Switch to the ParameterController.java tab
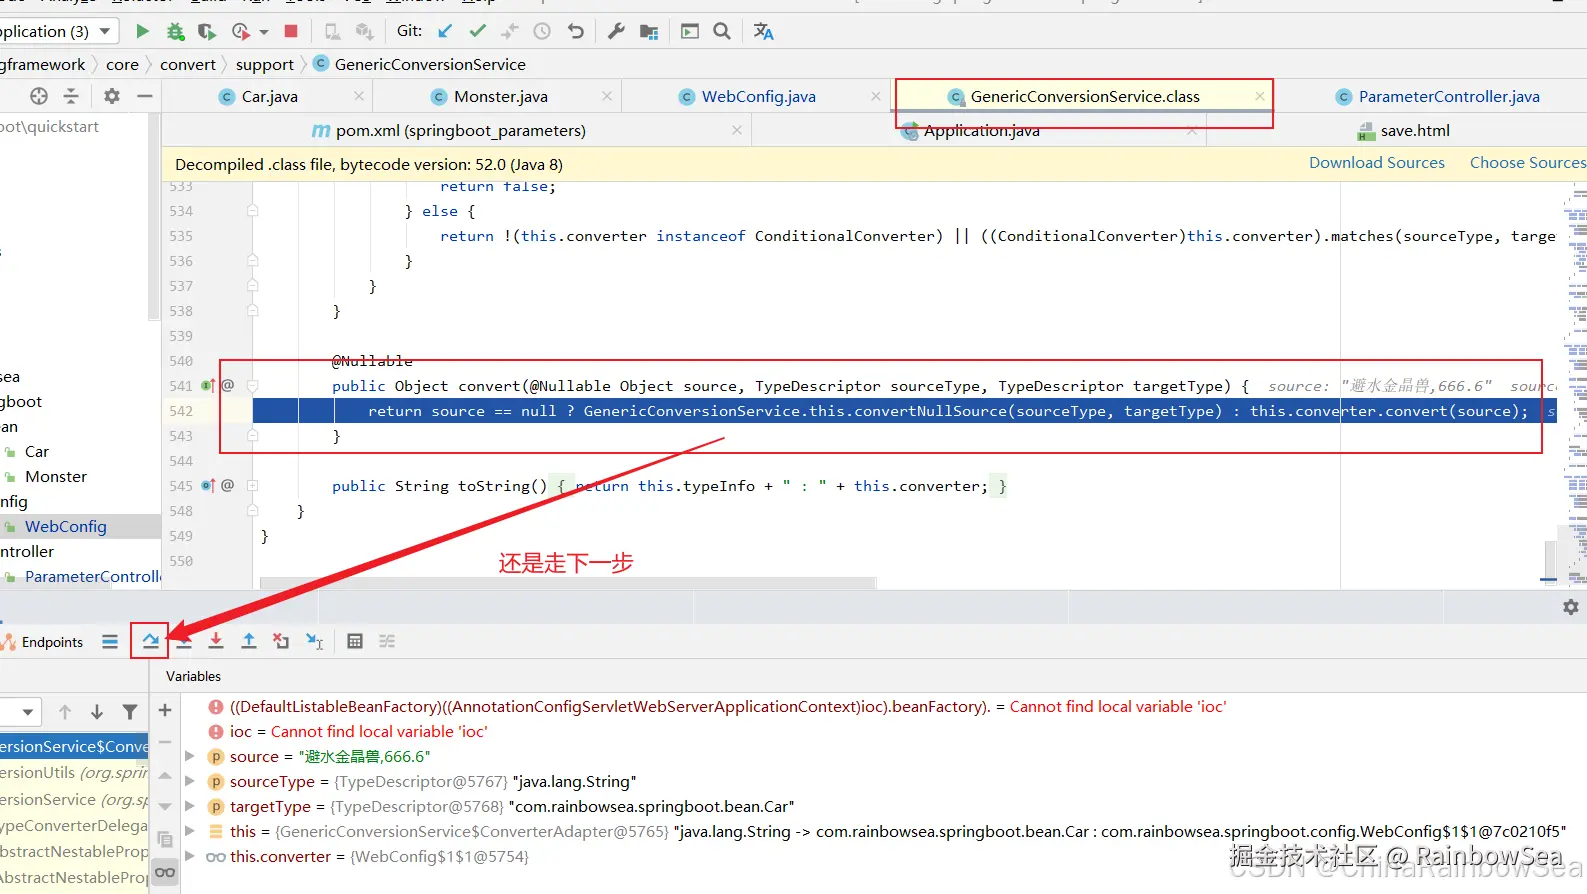The width and height of the screenshot is (1587, 894). 1448,96
